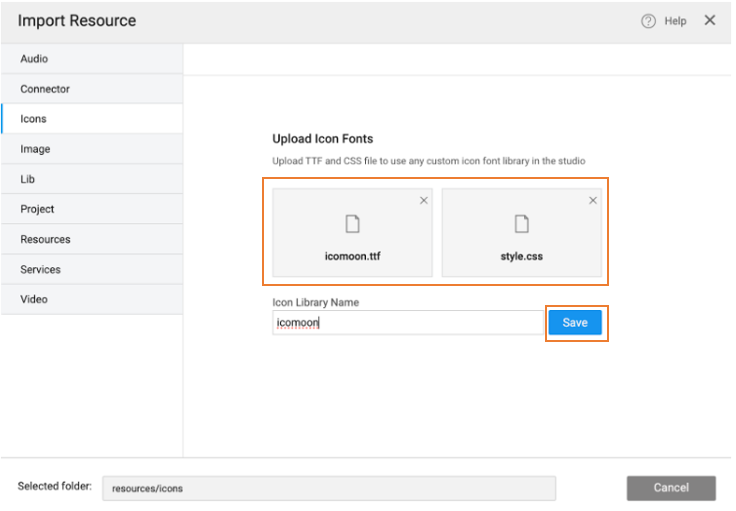This screenshot has height=511, width=736.
Task: Open the Video resource category
Action: pos(34,299)
